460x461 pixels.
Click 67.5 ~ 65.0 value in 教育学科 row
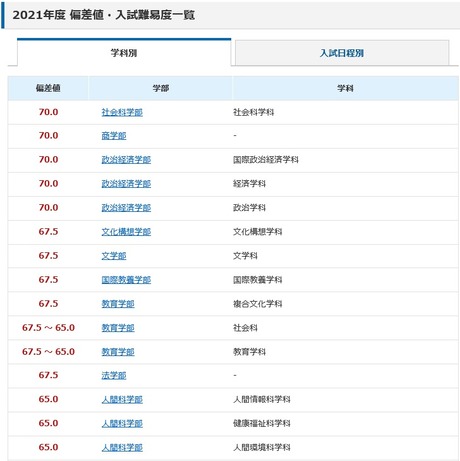point(48,352)
